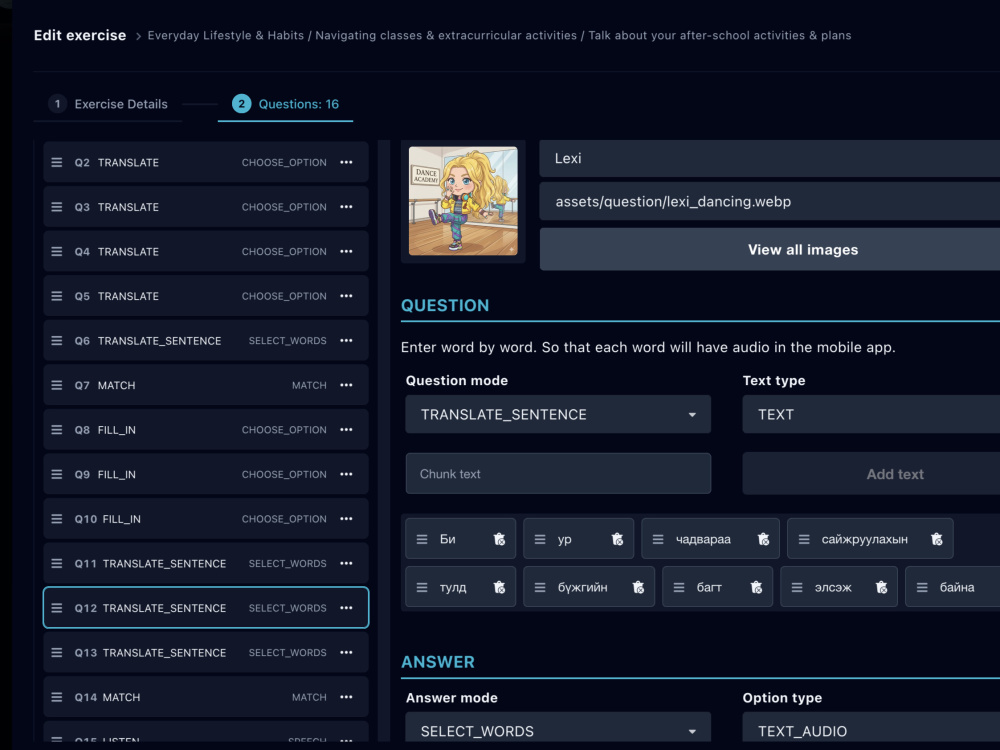Viewport: 1000px width, 750px height.
Task: Open the more options menu for Q4 TRANSLATE
Action: 346,252
